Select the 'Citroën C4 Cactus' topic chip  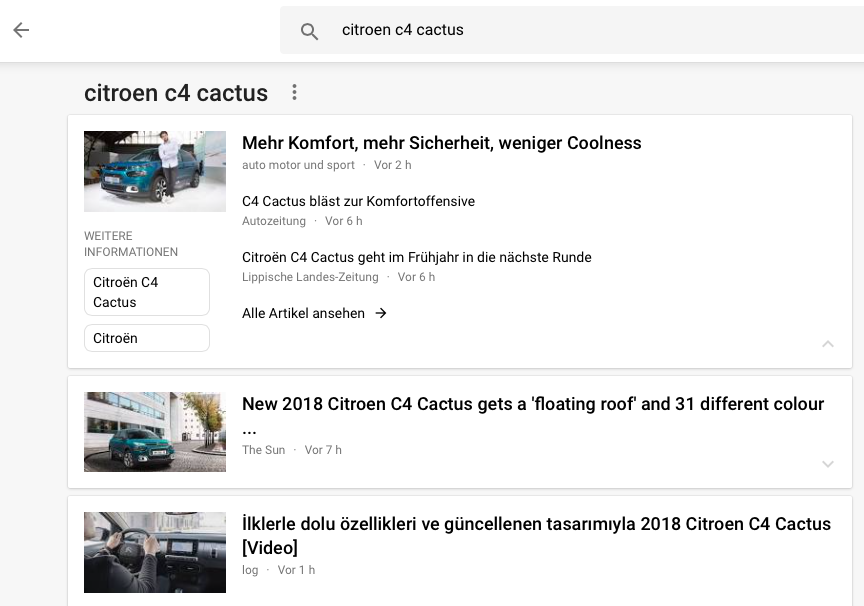point(147,292)
